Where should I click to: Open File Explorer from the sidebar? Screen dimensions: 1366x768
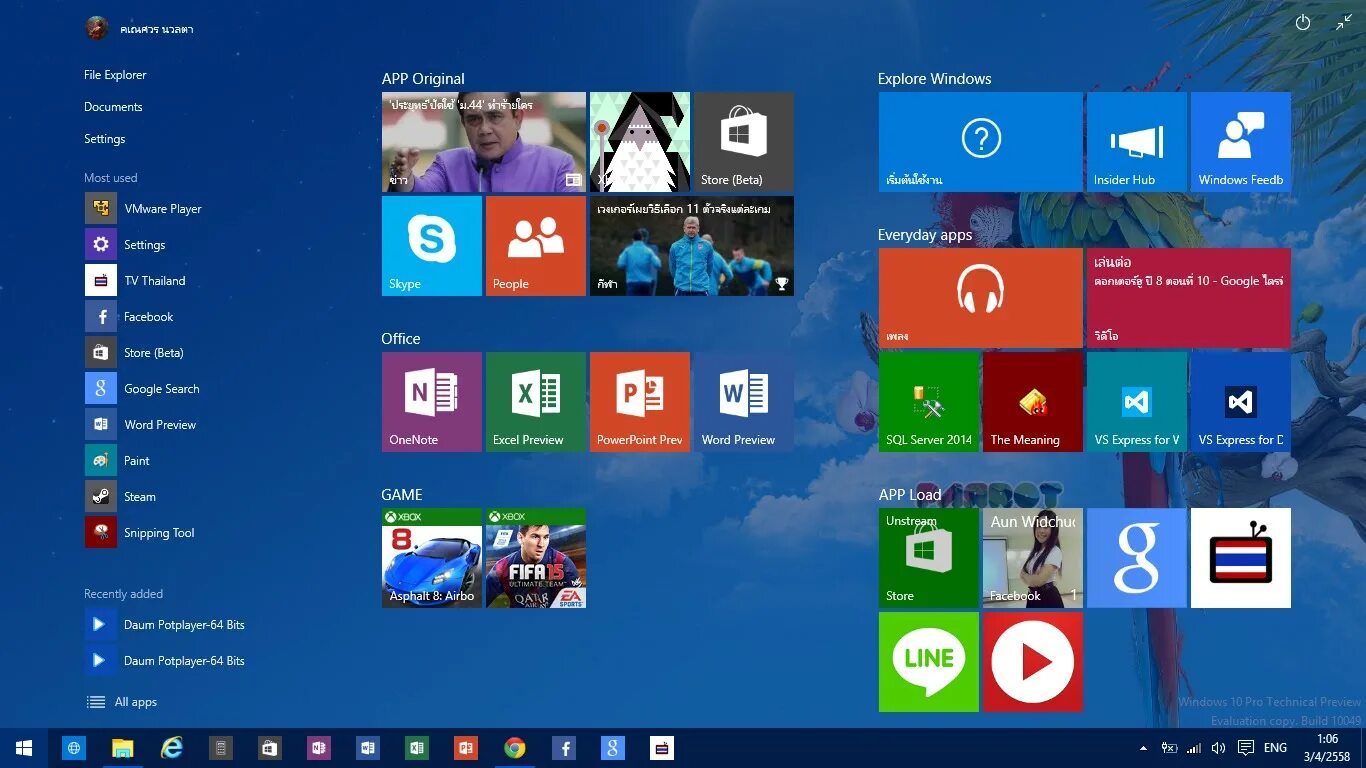click(x=115, y=74)
